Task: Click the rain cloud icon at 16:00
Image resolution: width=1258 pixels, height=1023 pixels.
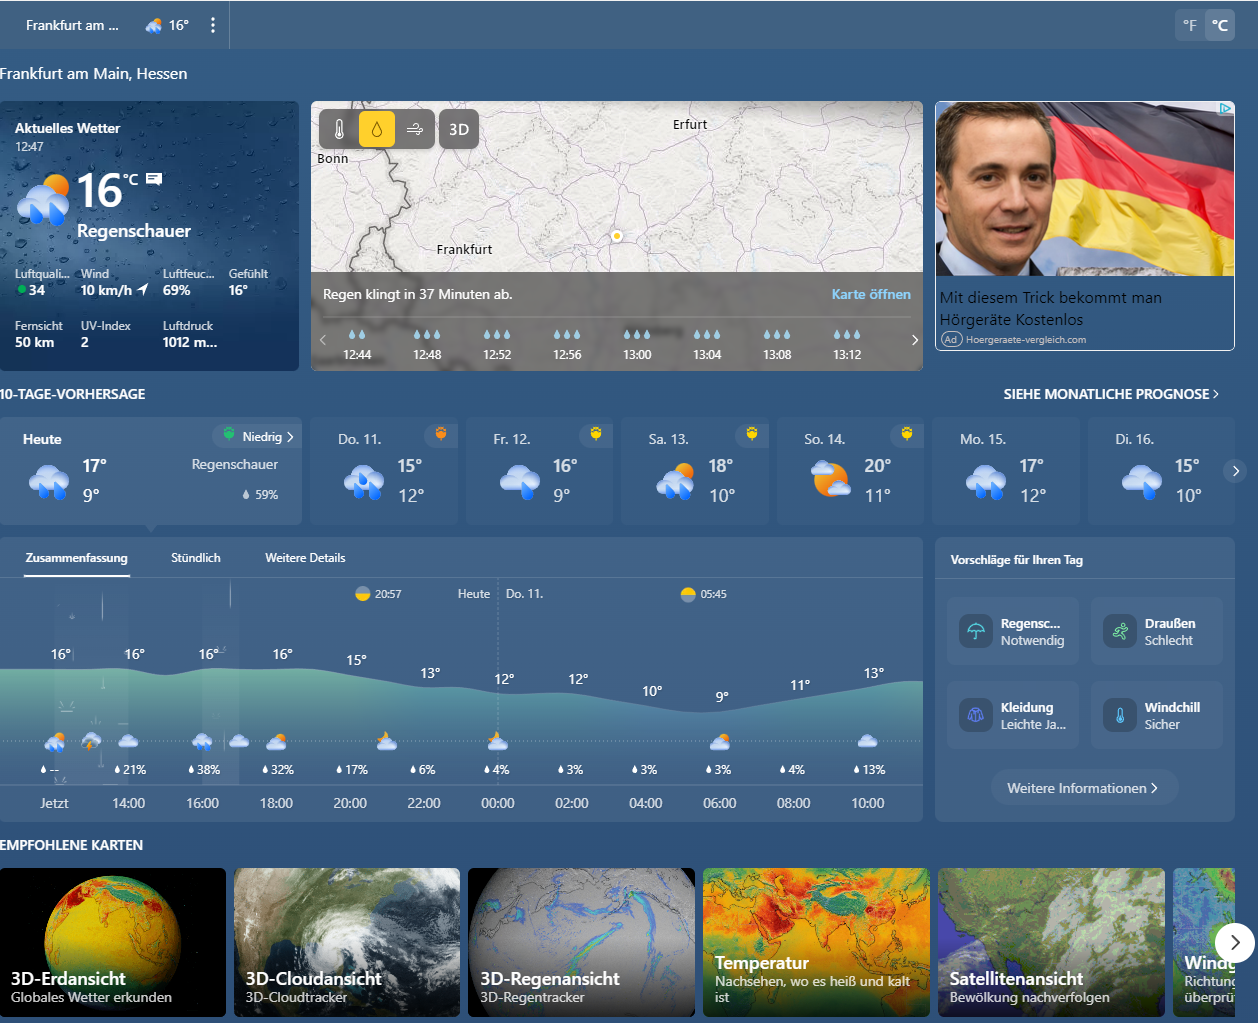Action: pos(202,742)
